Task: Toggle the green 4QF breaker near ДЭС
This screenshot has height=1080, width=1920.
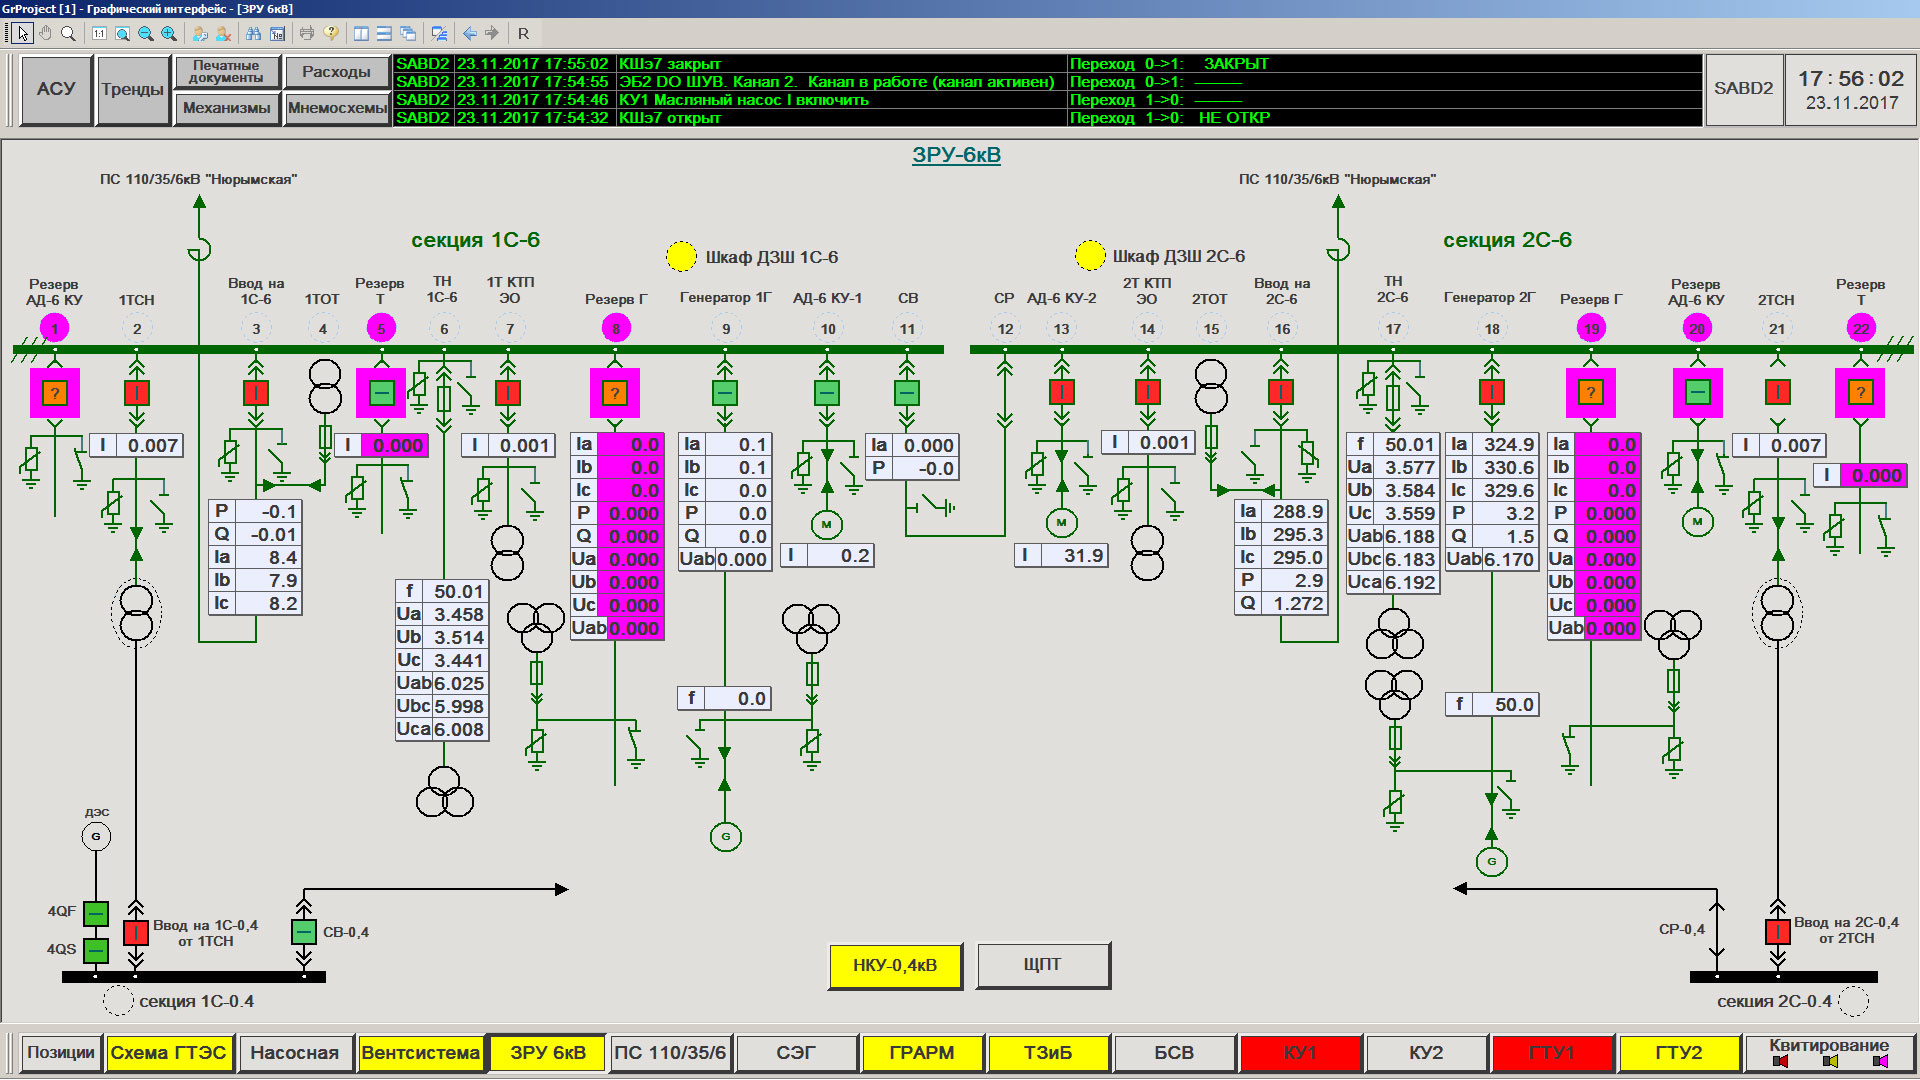Action: click(x=96, y=913)
